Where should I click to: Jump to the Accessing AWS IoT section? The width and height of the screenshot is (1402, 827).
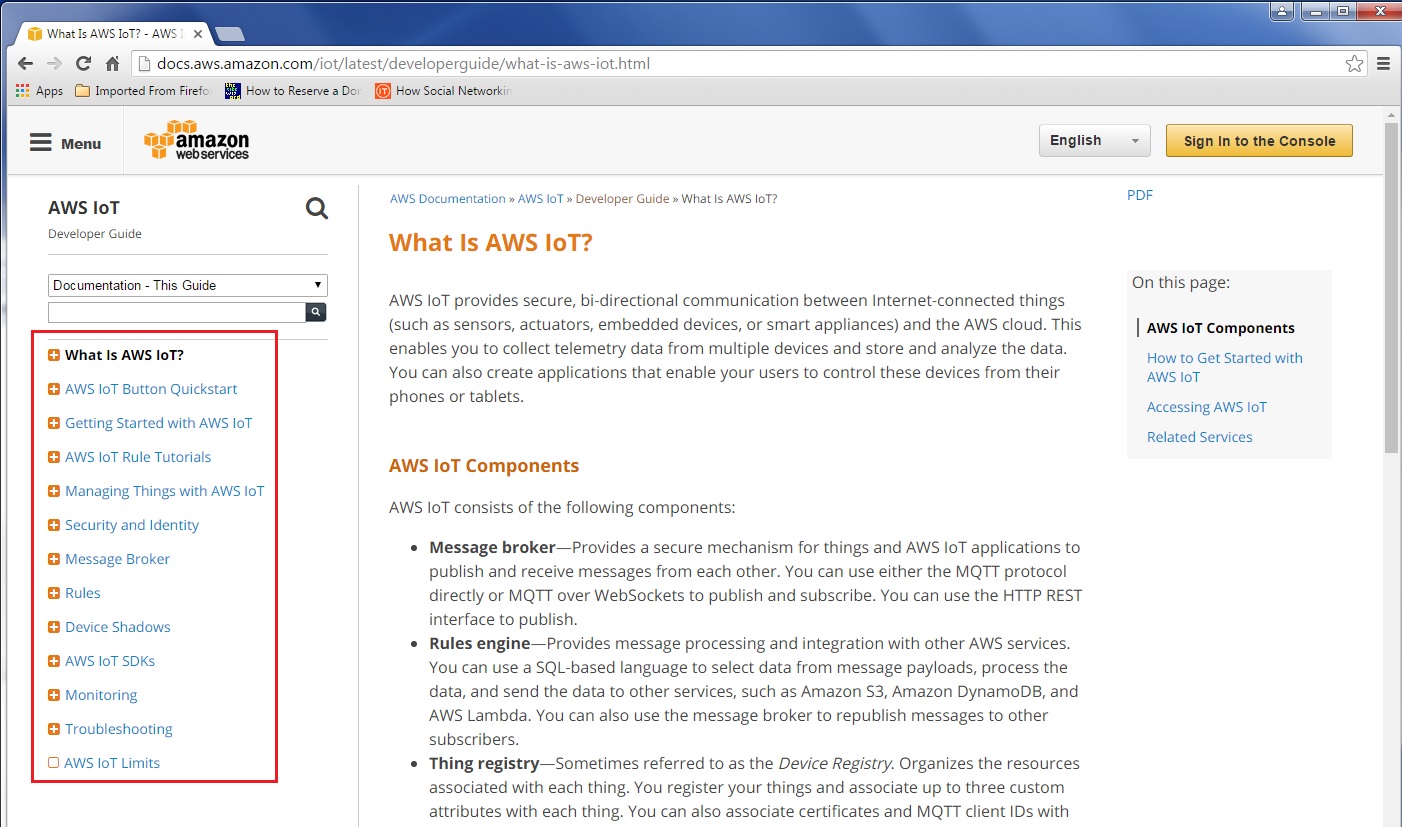coord(1207,407)
